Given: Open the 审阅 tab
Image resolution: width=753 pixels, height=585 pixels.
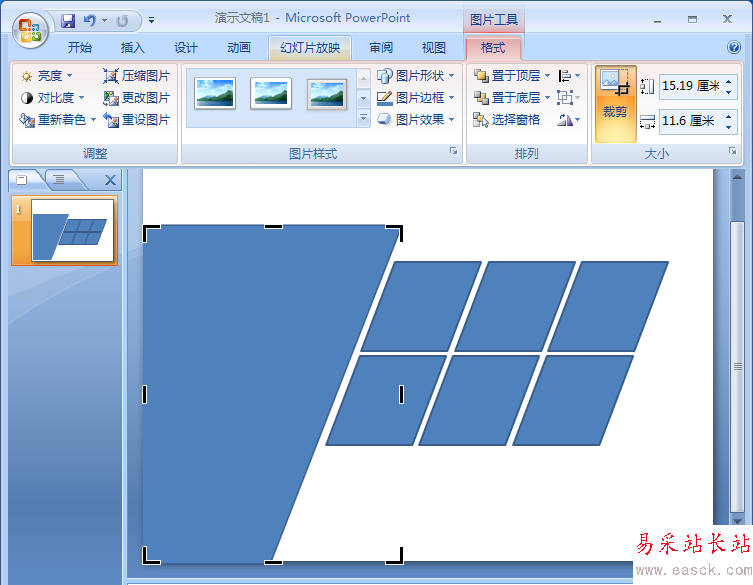Looking at the screenshot, I should click(x=381, y=48).
